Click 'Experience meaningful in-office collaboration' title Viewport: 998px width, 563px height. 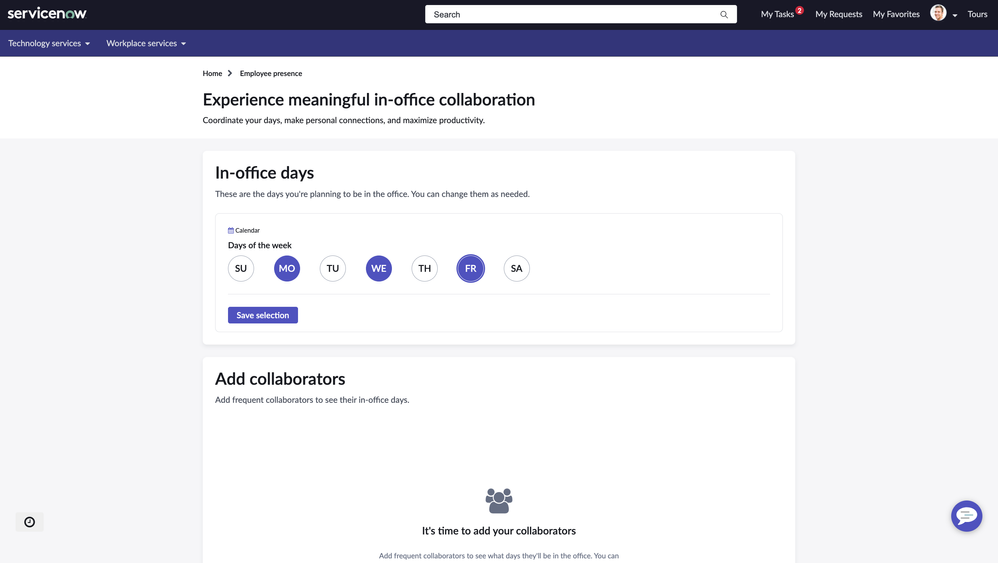369,100
